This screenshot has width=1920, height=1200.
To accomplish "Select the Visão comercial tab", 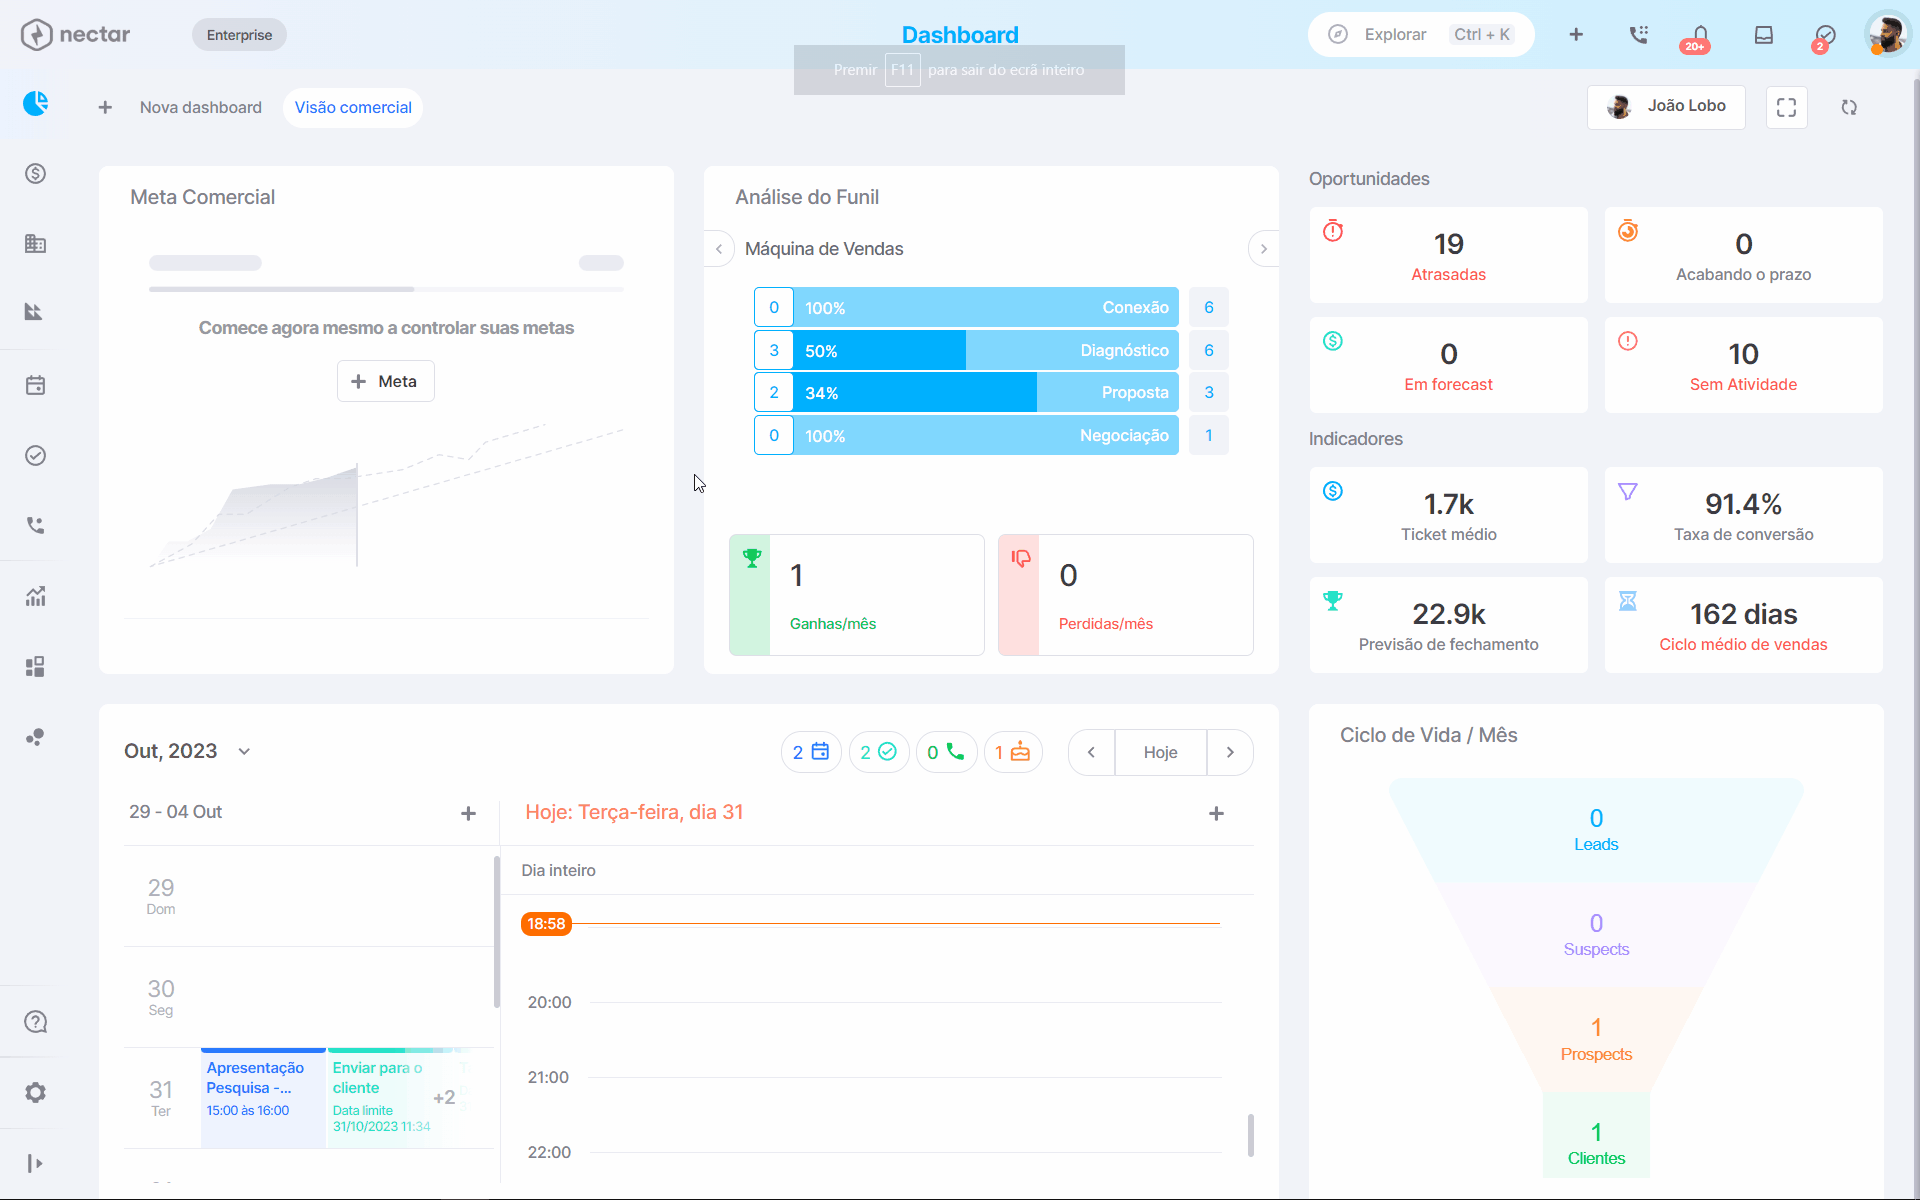I will 353,107.
